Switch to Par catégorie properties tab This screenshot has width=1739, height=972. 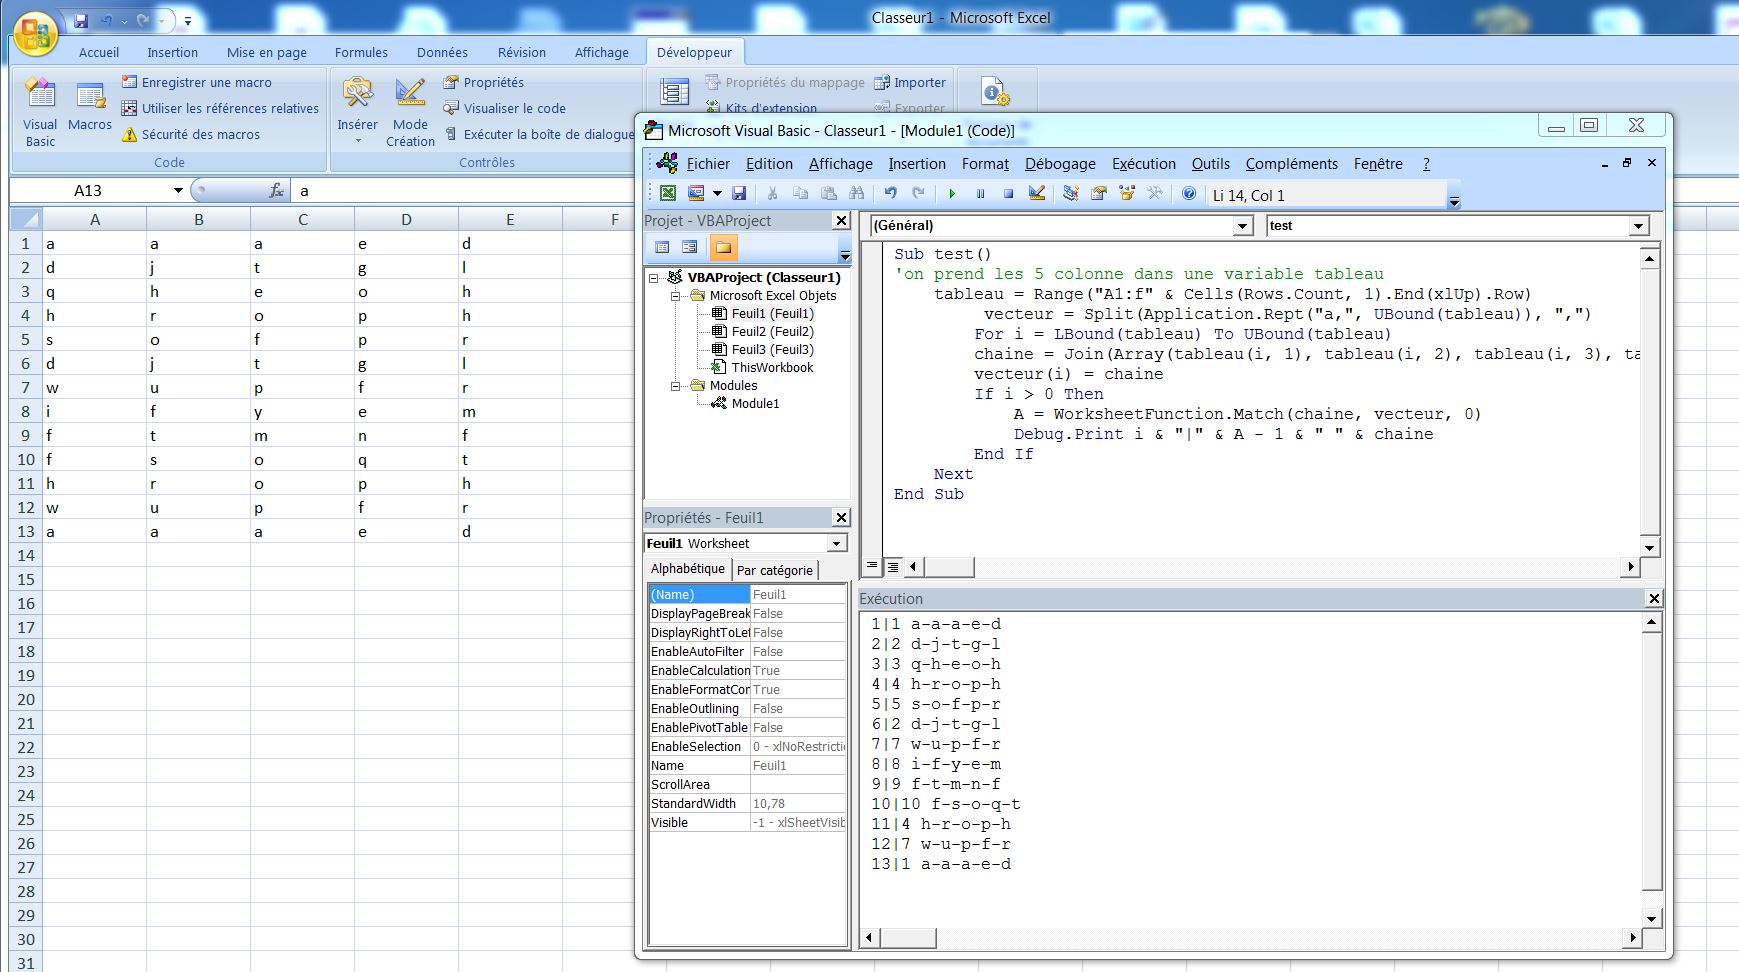tap(775, 570)
